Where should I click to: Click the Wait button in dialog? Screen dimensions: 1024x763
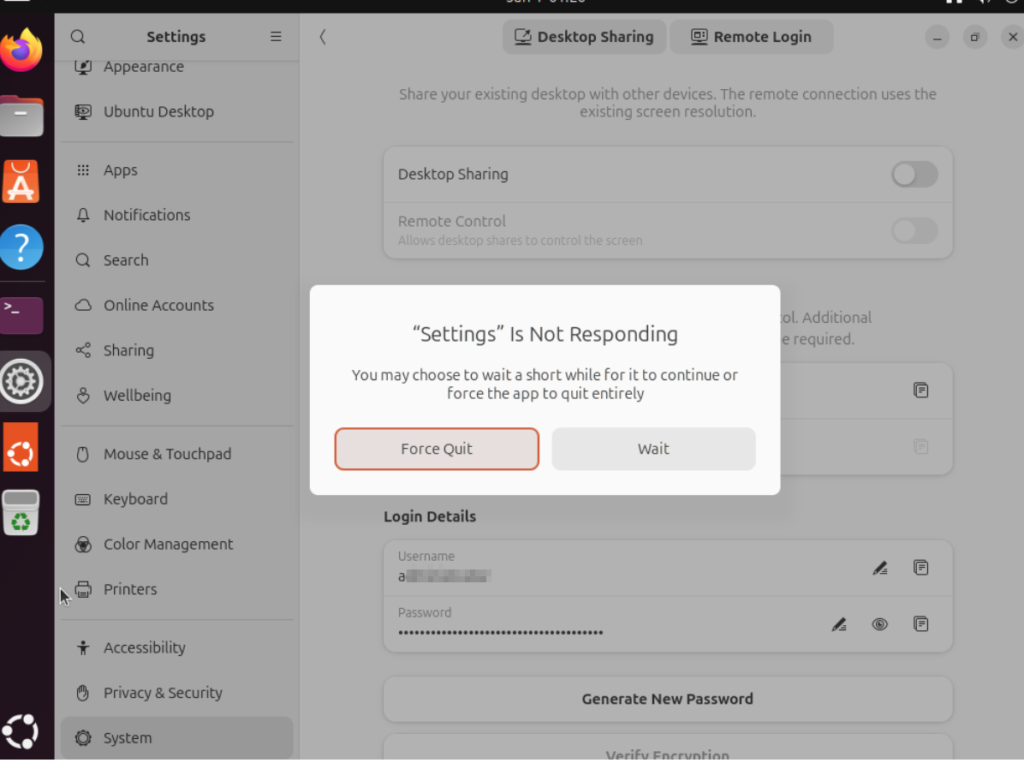tap(653, 449)
